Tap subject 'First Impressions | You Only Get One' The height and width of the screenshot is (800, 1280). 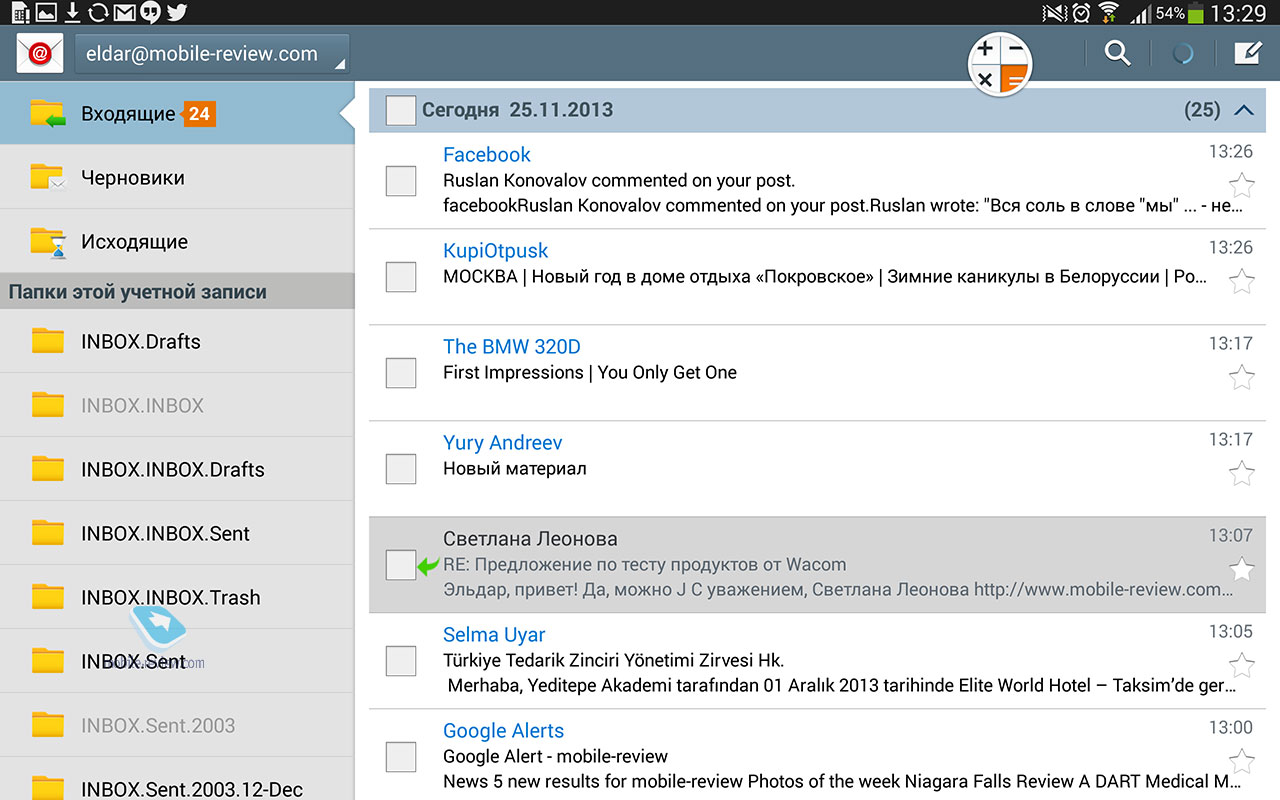pos(590,372)
